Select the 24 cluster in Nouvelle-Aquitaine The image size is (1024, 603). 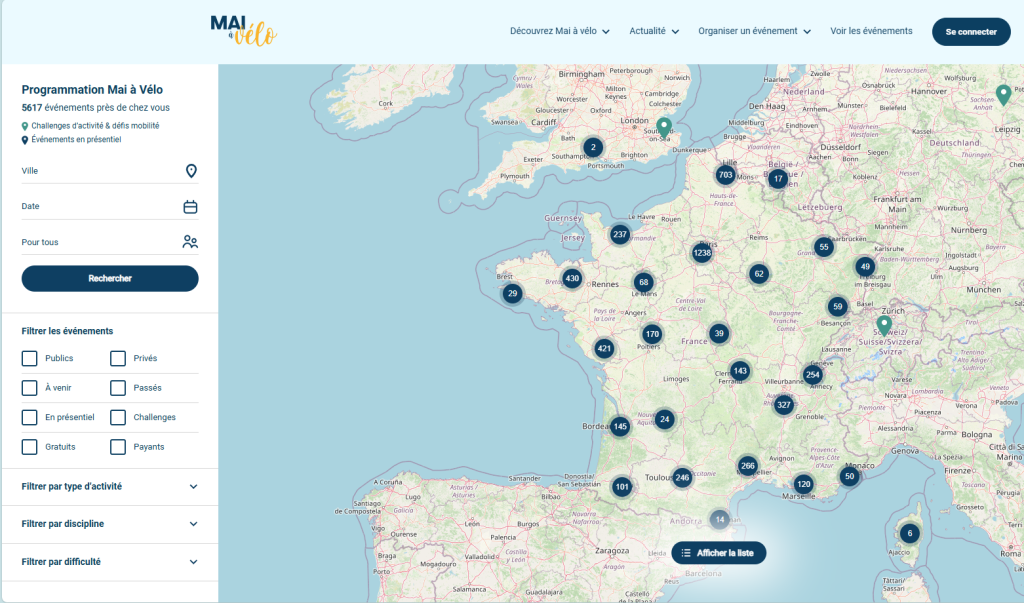[664, 419]
